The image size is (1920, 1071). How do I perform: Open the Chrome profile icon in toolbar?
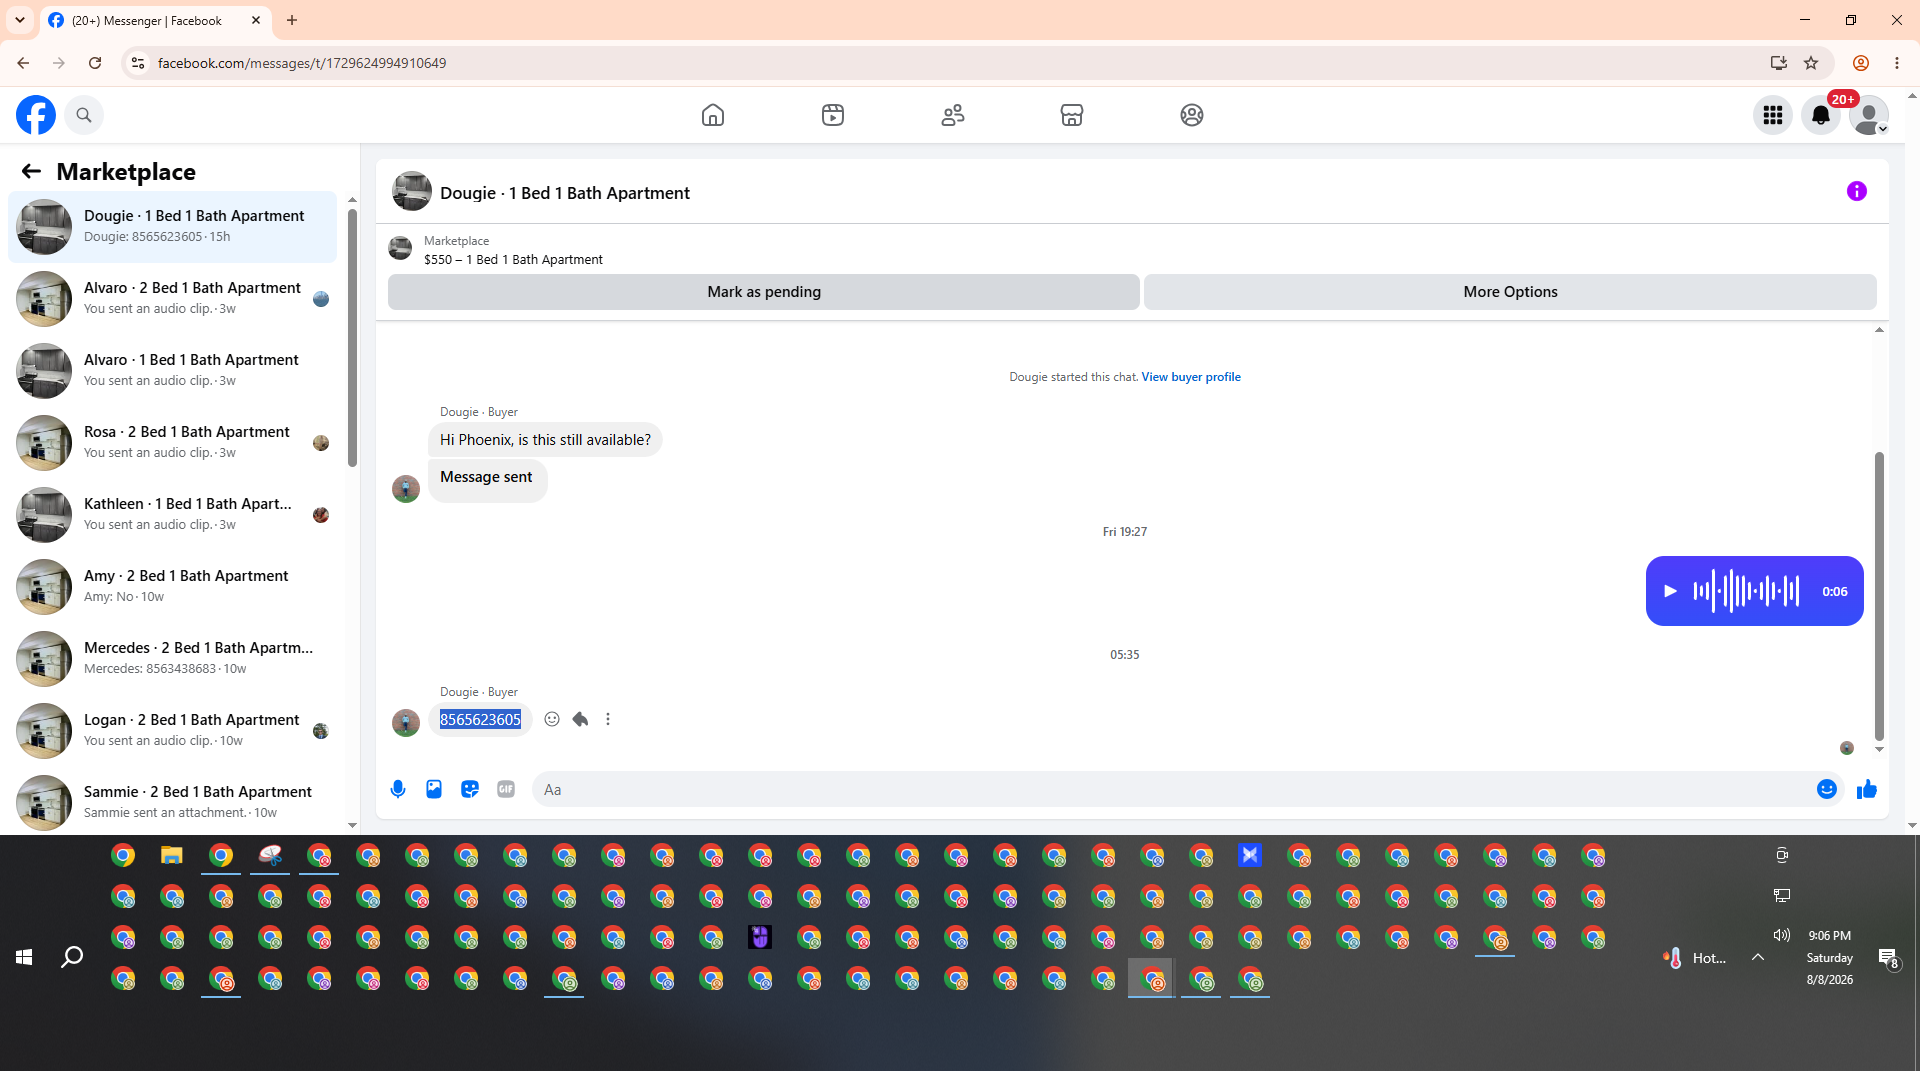tap(1861, 63)
